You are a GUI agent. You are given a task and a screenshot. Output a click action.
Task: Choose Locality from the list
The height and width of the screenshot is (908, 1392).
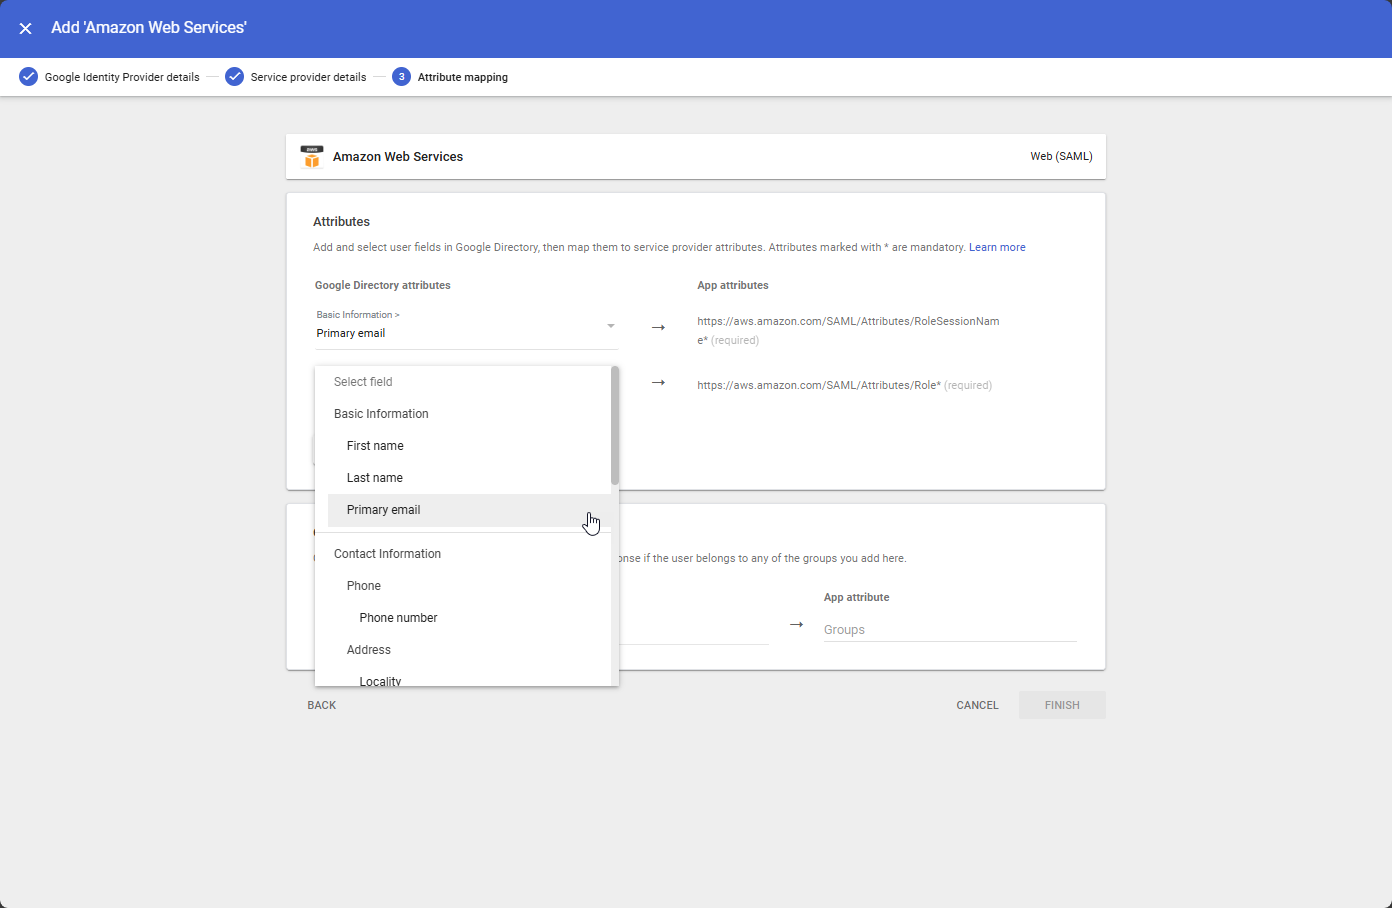[x=463, y=678]
